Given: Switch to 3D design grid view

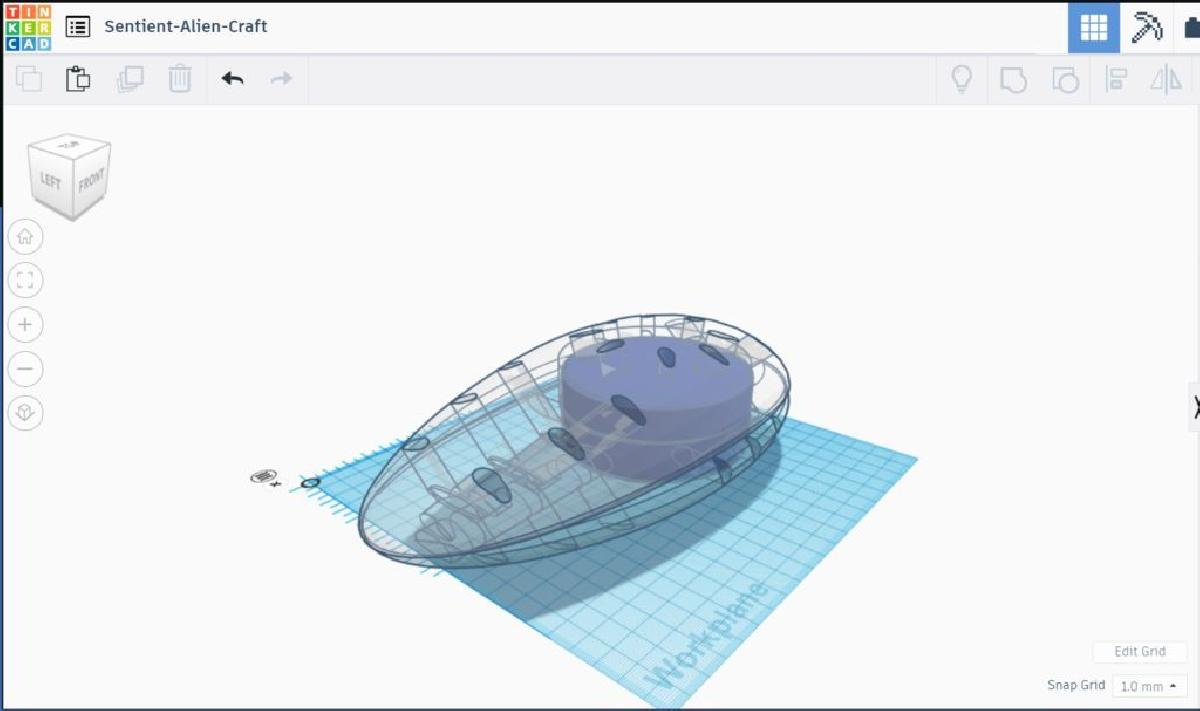Looking at the screenshot, I should tap(1094, 28).
